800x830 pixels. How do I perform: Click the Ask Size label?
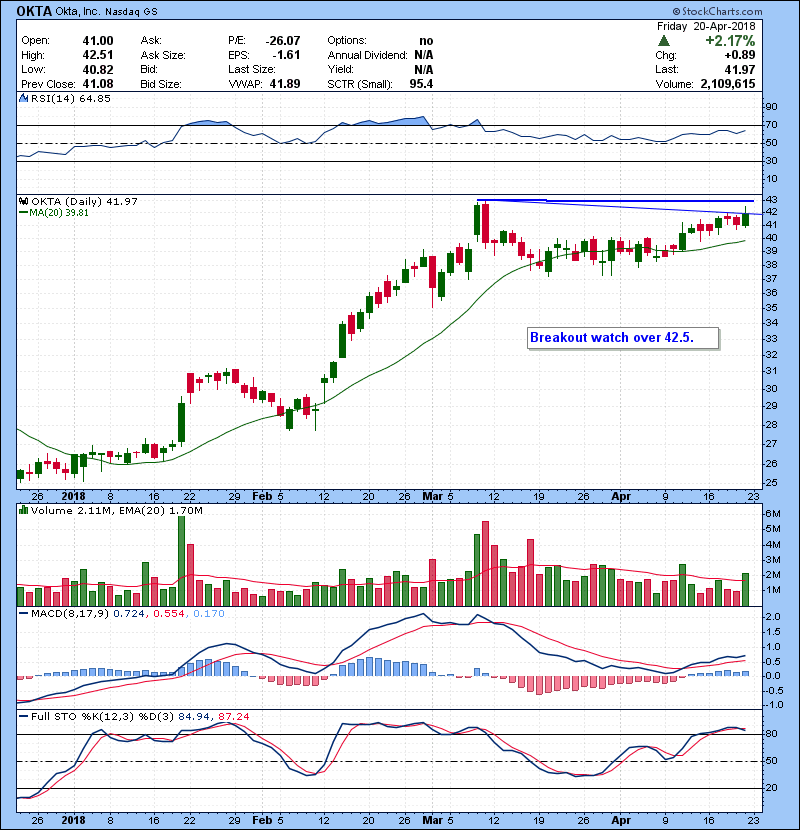coord(163,55)
